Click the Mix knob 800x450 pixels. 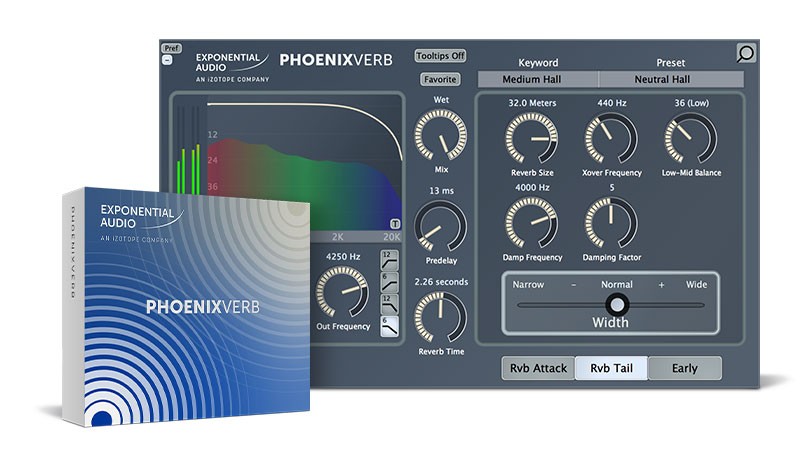click(440, 135)
